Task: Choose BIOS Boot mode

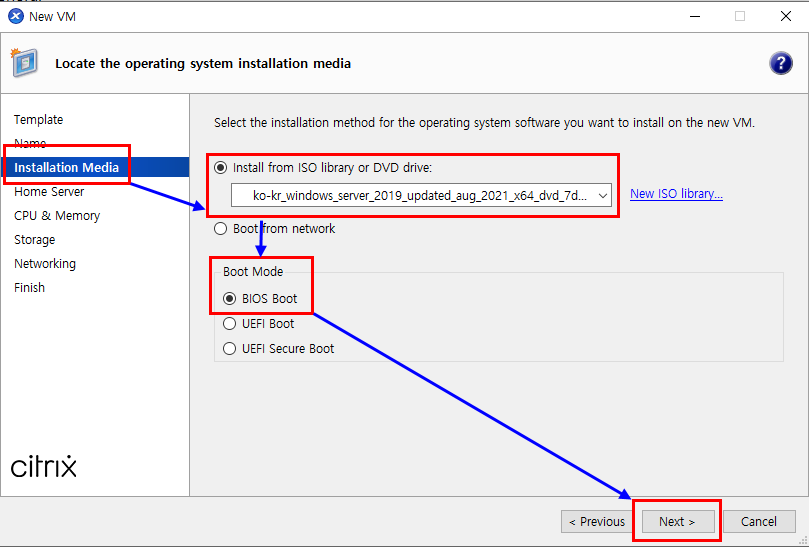Action: (x=260, y=299)
